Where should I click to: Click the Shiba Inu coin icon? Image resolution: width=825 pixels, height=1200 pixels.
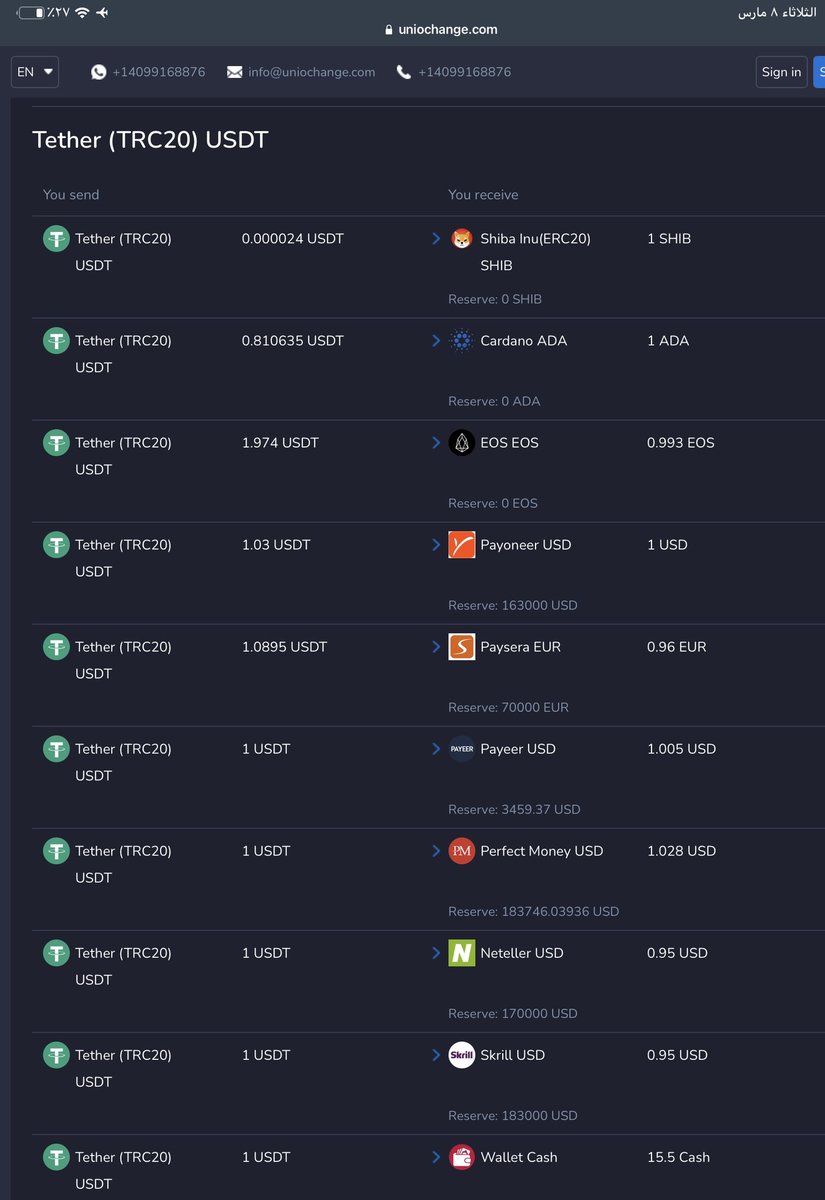[x=461, y=239]
